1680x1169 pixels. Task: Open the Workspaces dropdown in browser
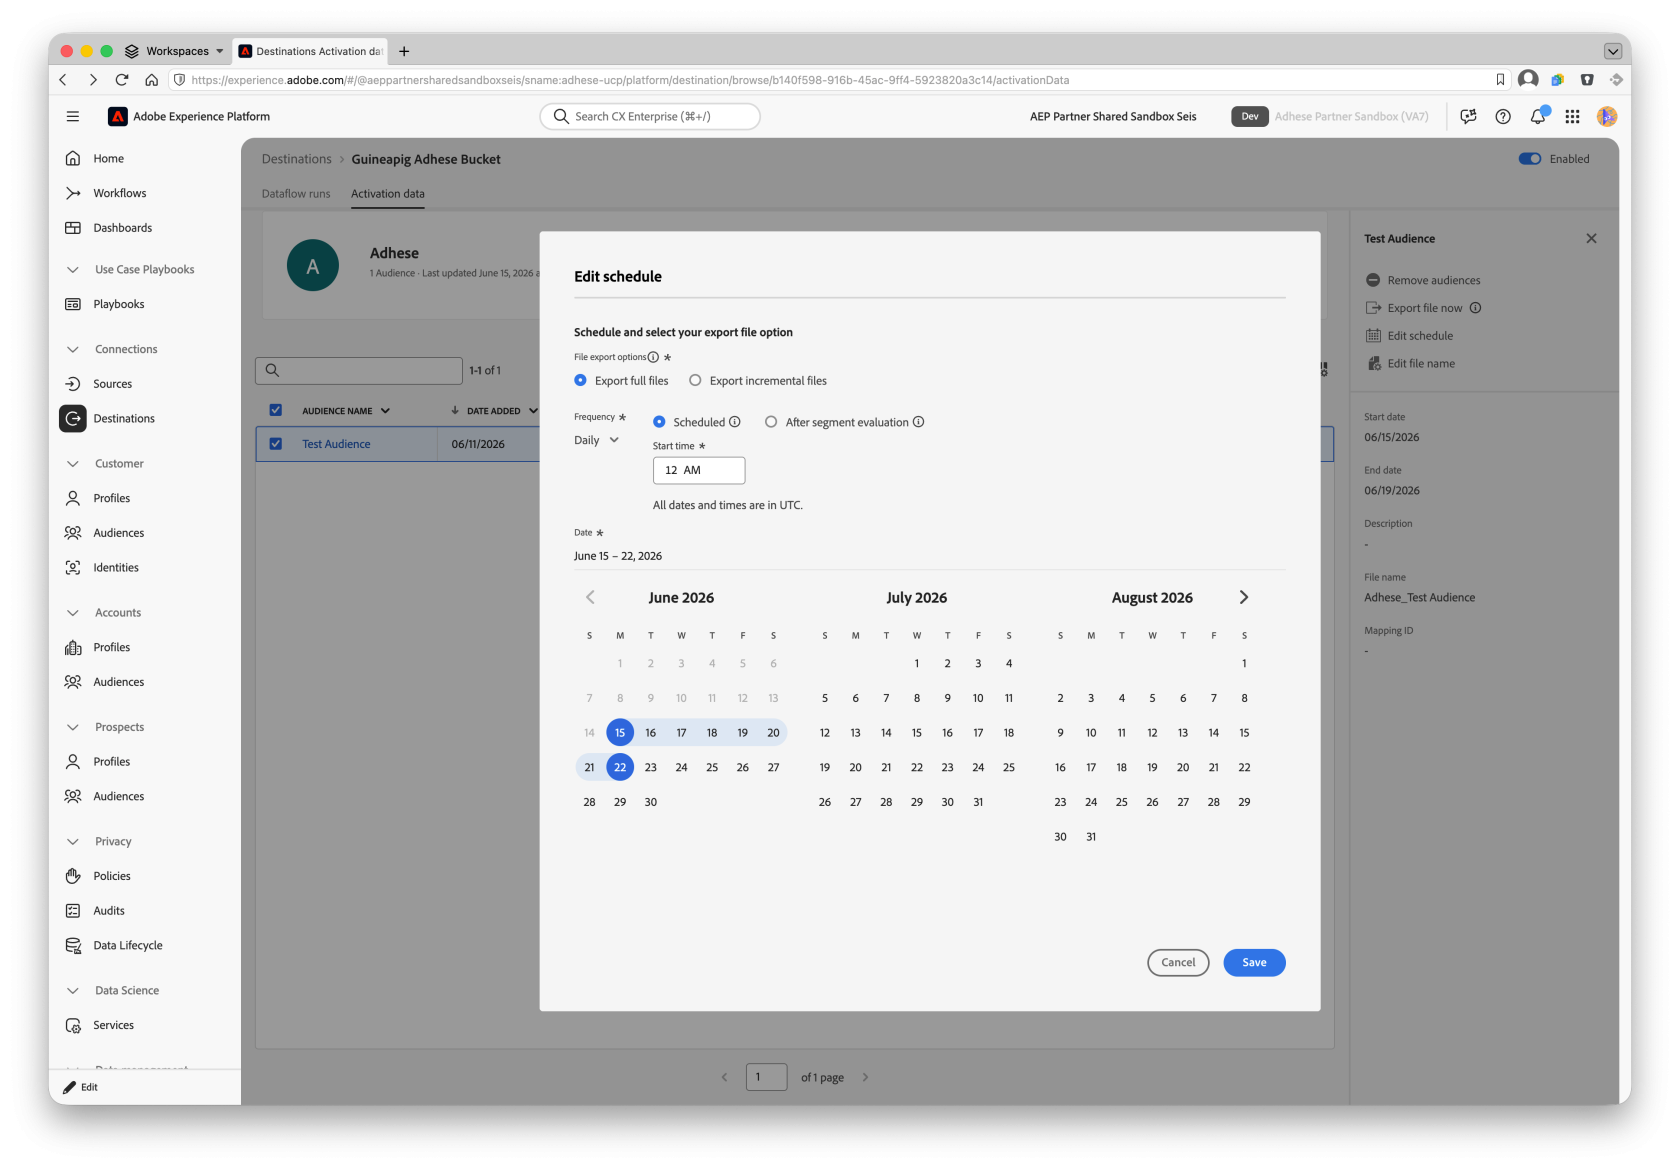pyautogui.click(x=175, y=51)
